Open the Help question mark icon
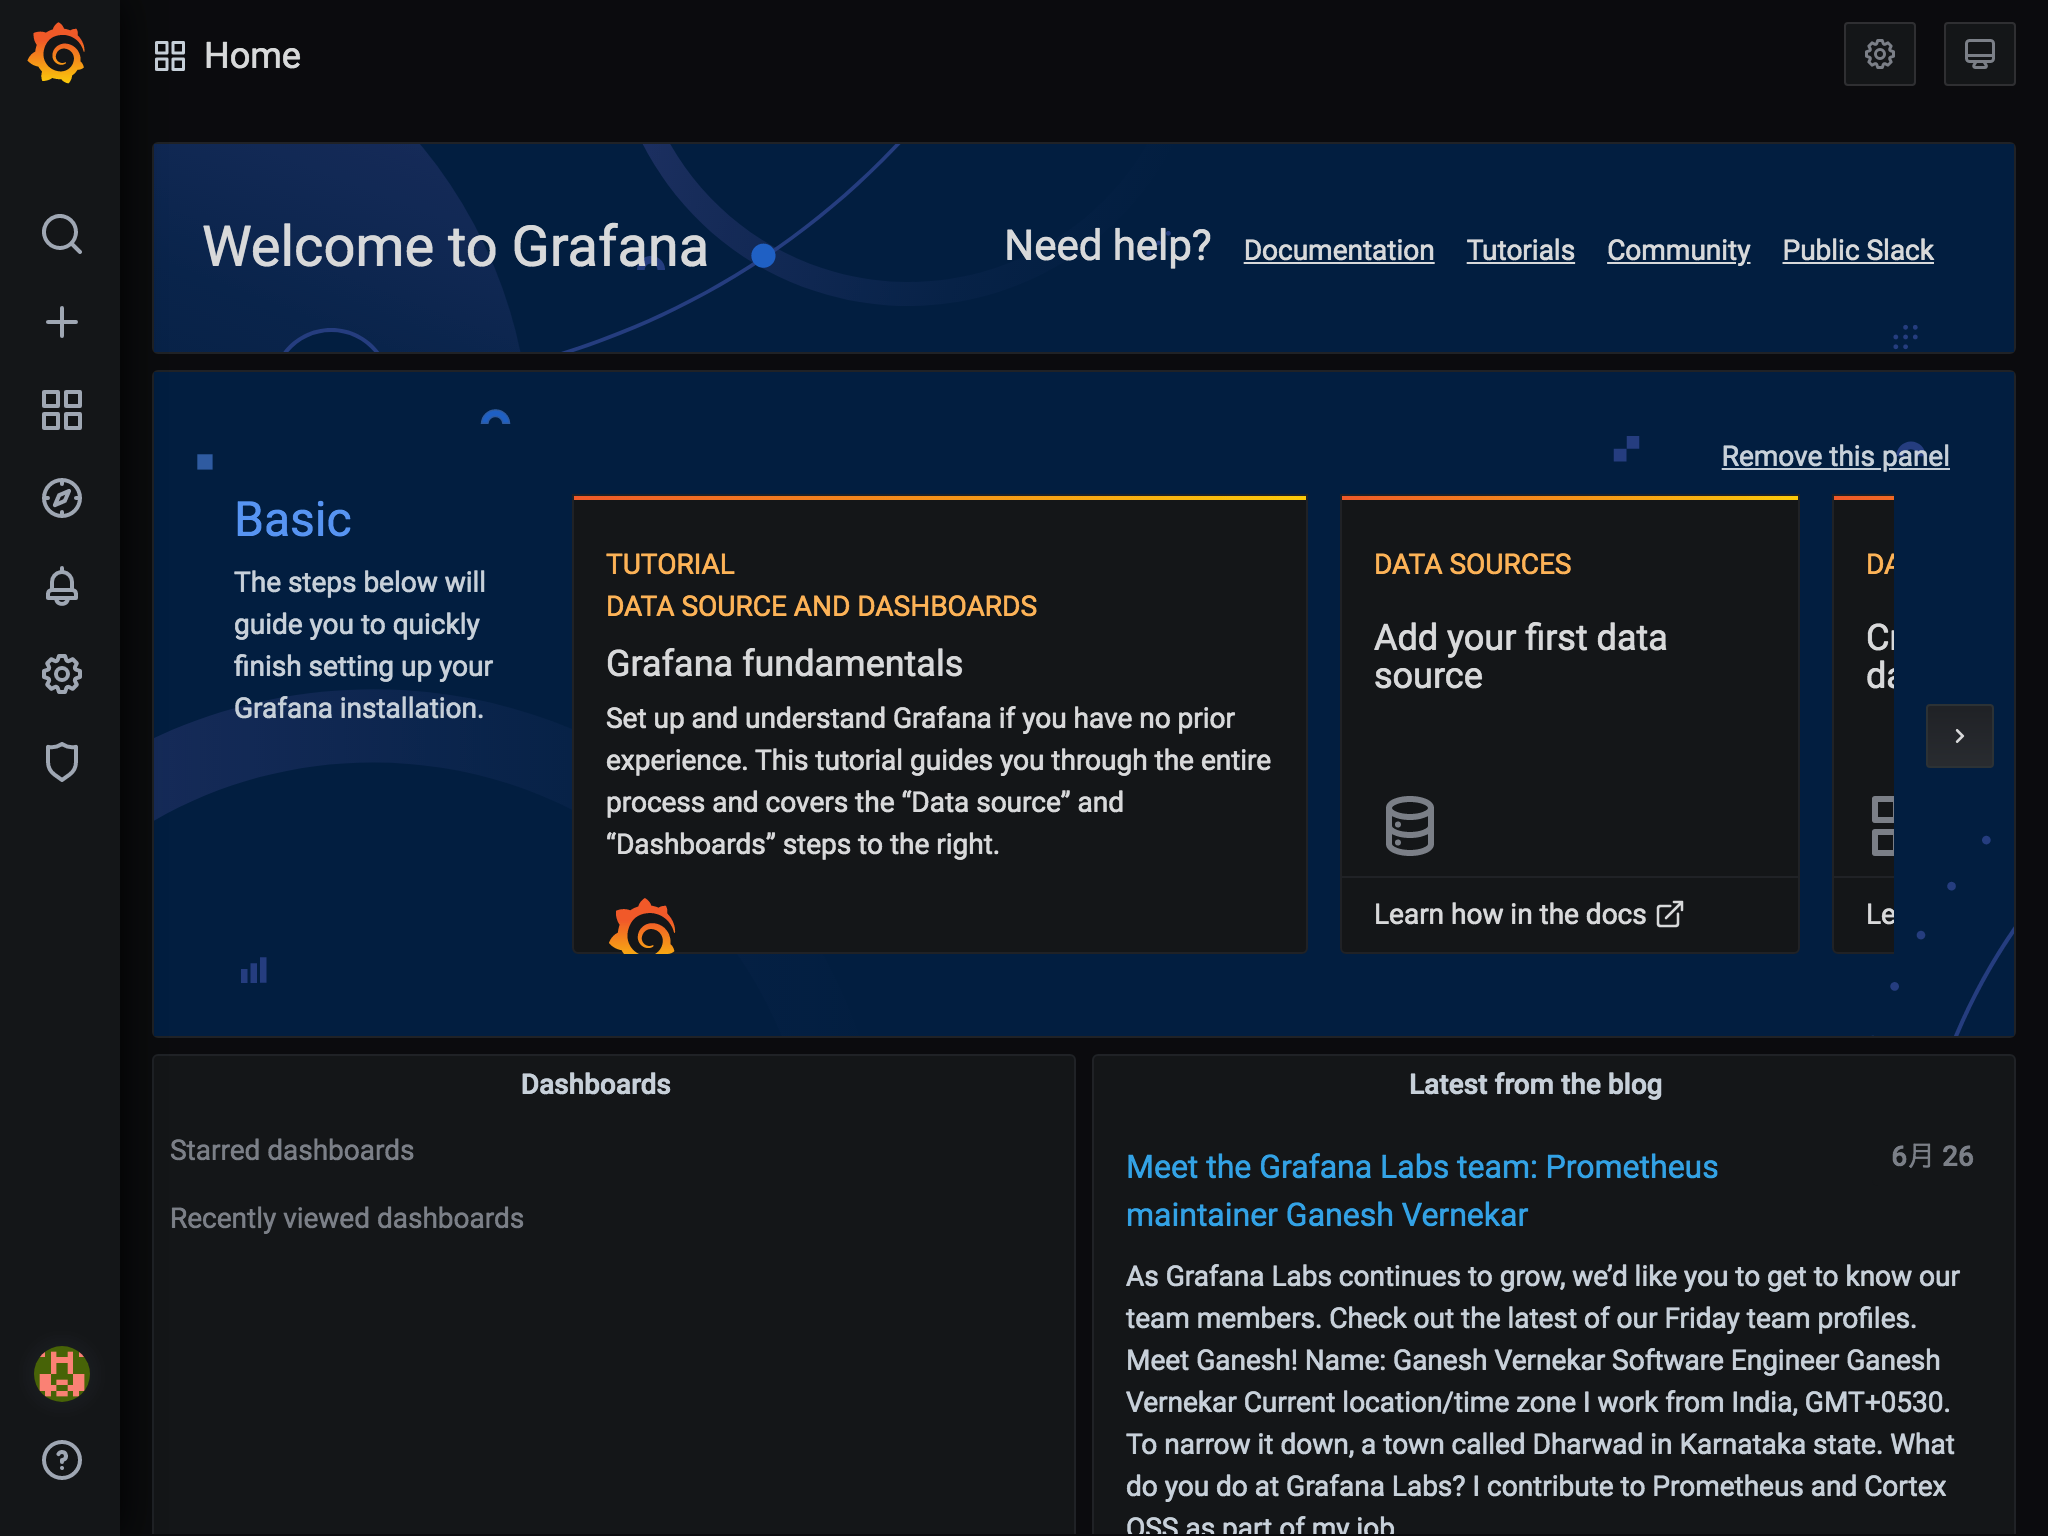The image size is (2048, 1536). (x=61, y=1460)
